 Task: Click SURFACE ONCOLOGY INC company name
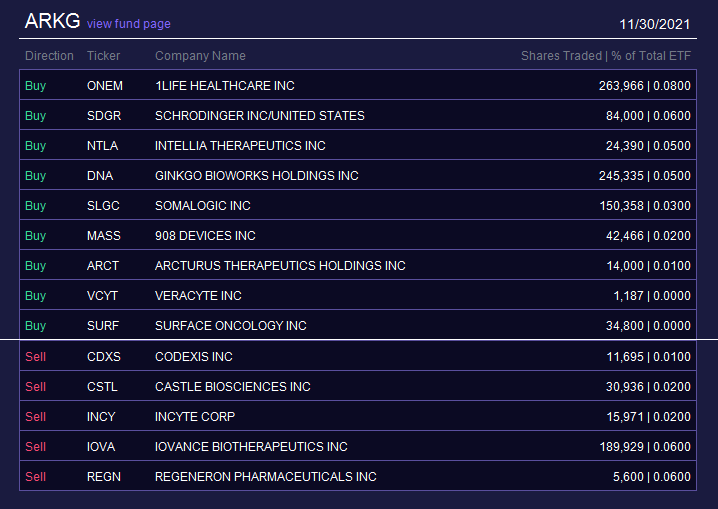point(231,325)
